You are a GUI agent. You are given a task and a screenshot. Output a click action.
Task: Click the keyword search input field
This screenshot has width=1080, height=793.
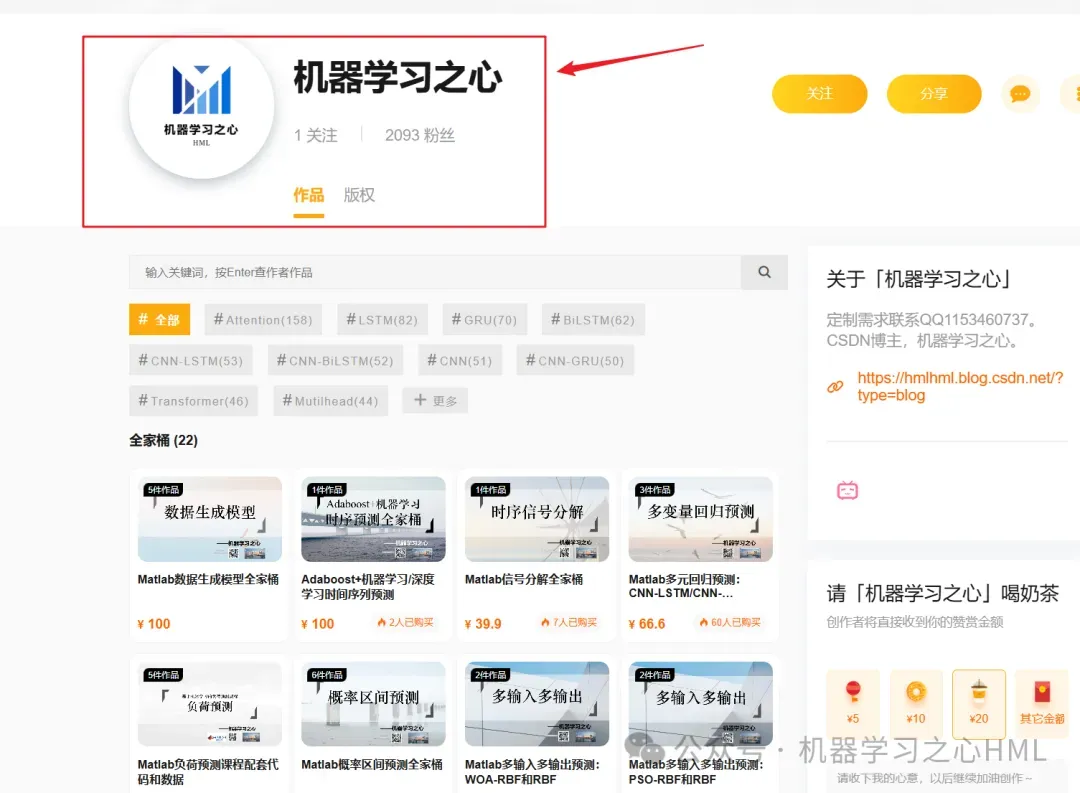[435, 272]
